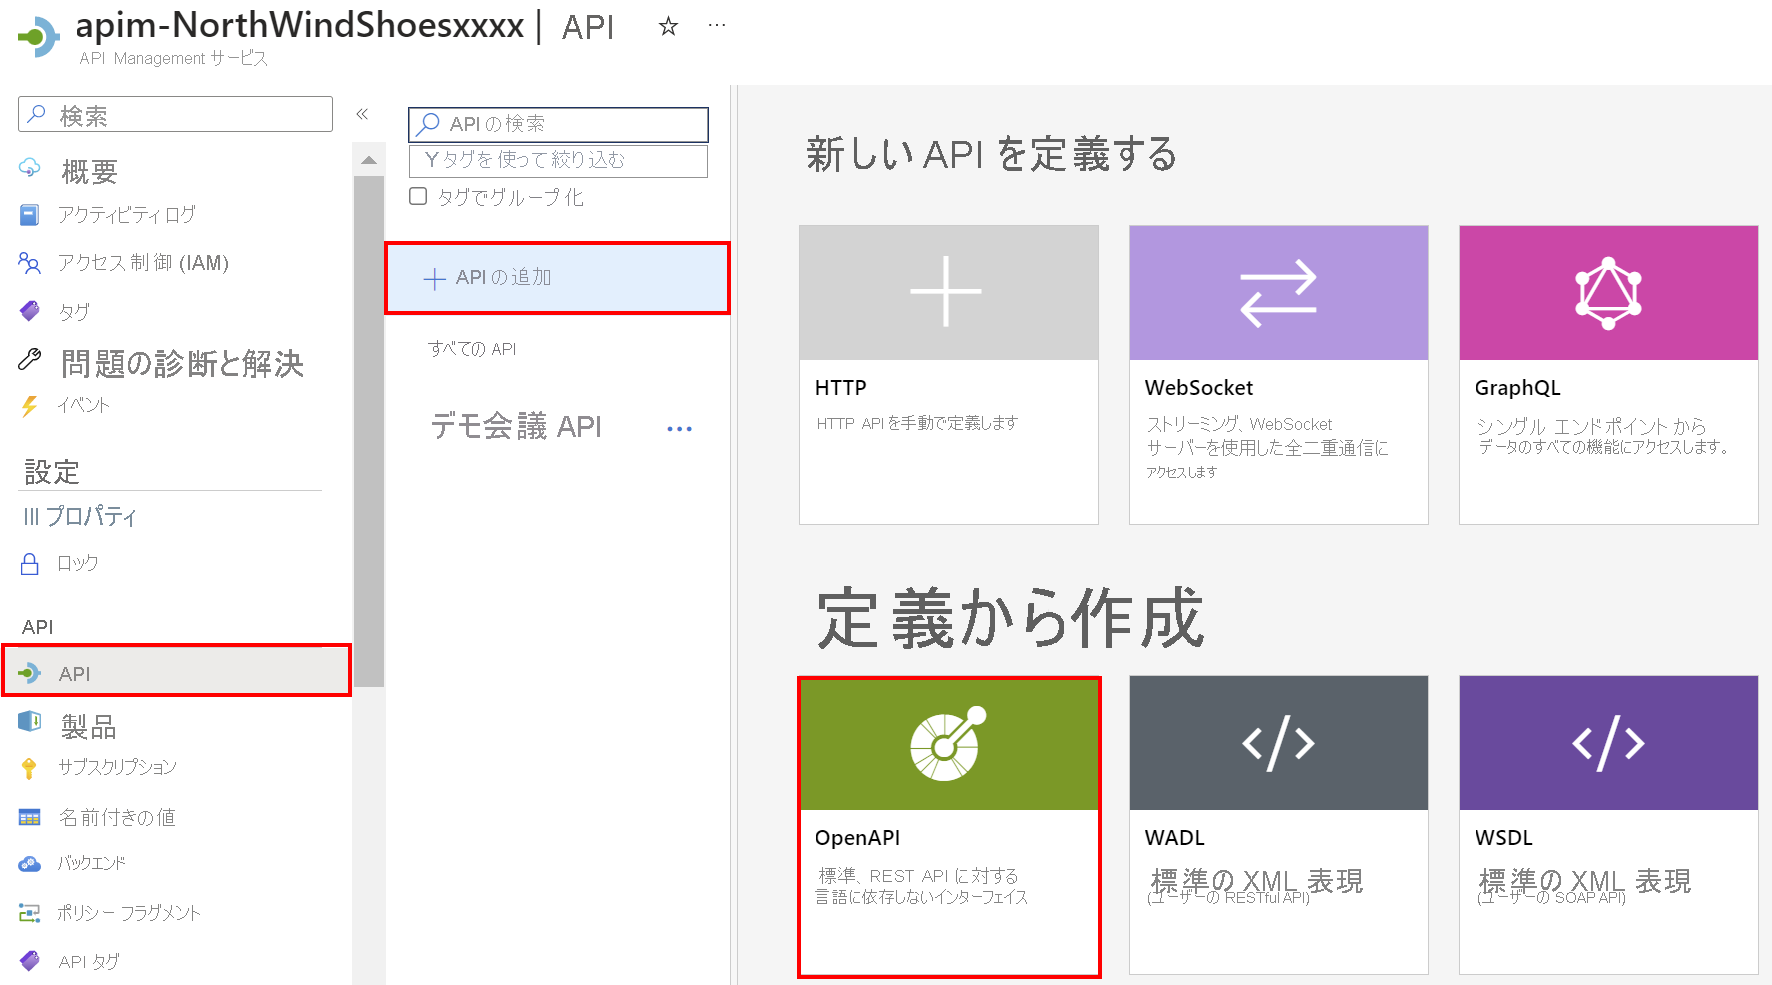
Task: Select すべての API entry
Action: tap(472, 349)
